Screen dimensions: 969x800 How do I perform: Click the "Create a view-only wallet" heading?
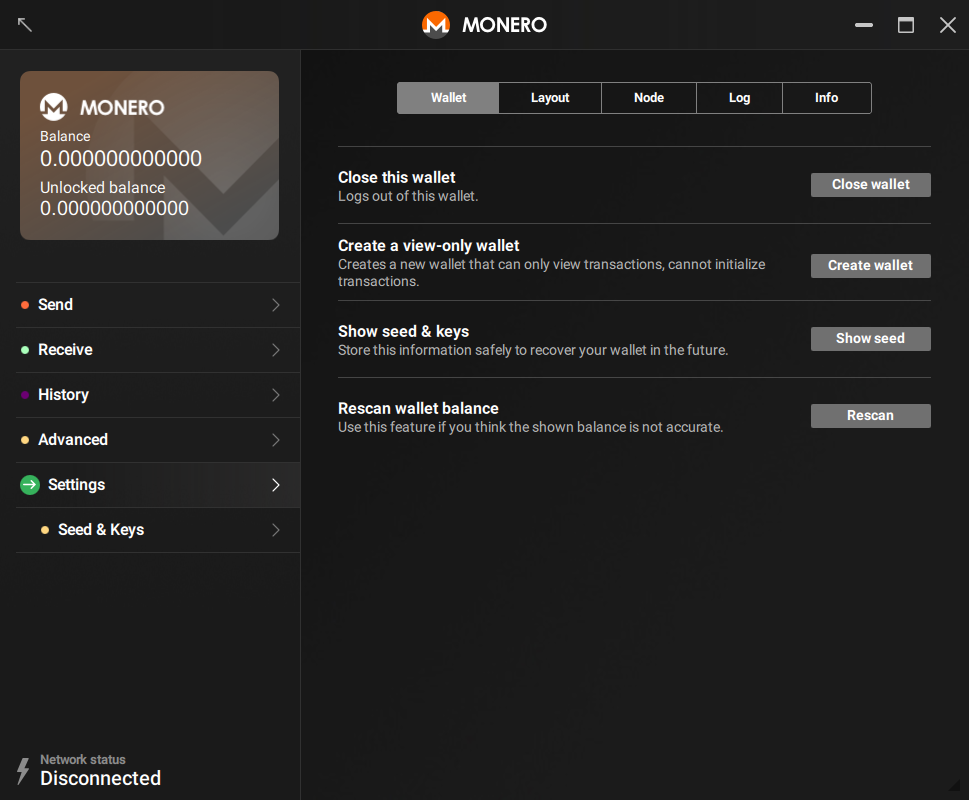[429, 246]
